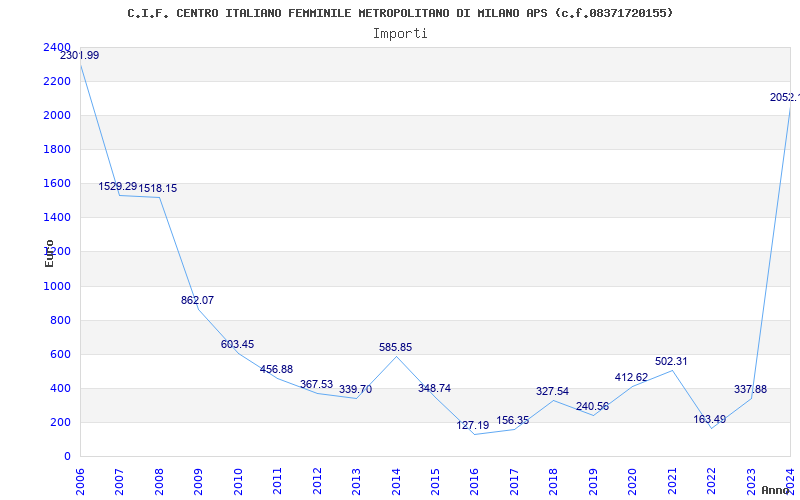Click the 2010 x-axis year
800x500 pixels.
pyautogui.click(x=237, y=482)
